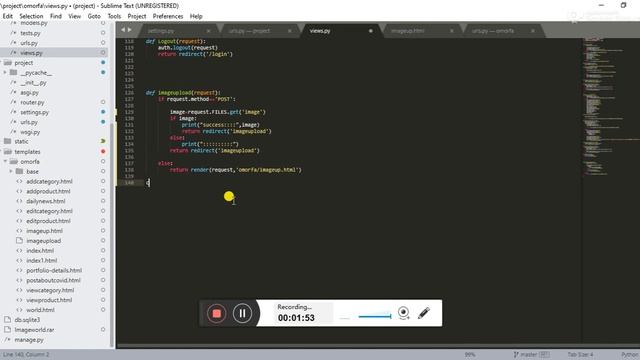Open the Preferences menu

pos(168,16)
